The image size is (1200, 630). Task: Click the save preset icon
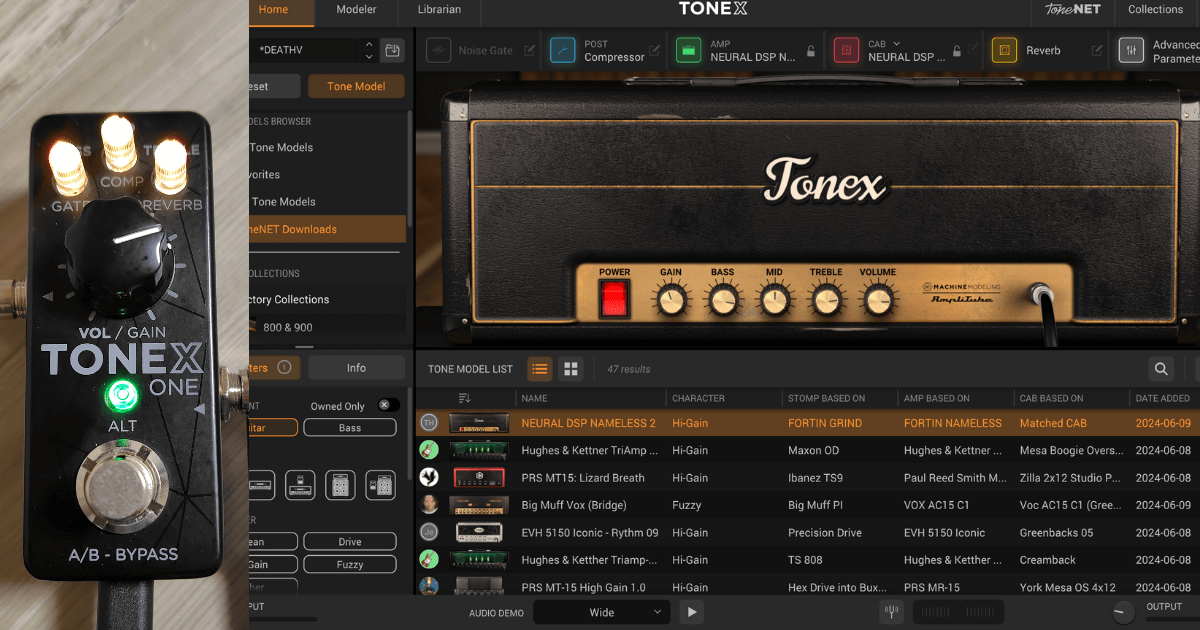click(393, 50)
